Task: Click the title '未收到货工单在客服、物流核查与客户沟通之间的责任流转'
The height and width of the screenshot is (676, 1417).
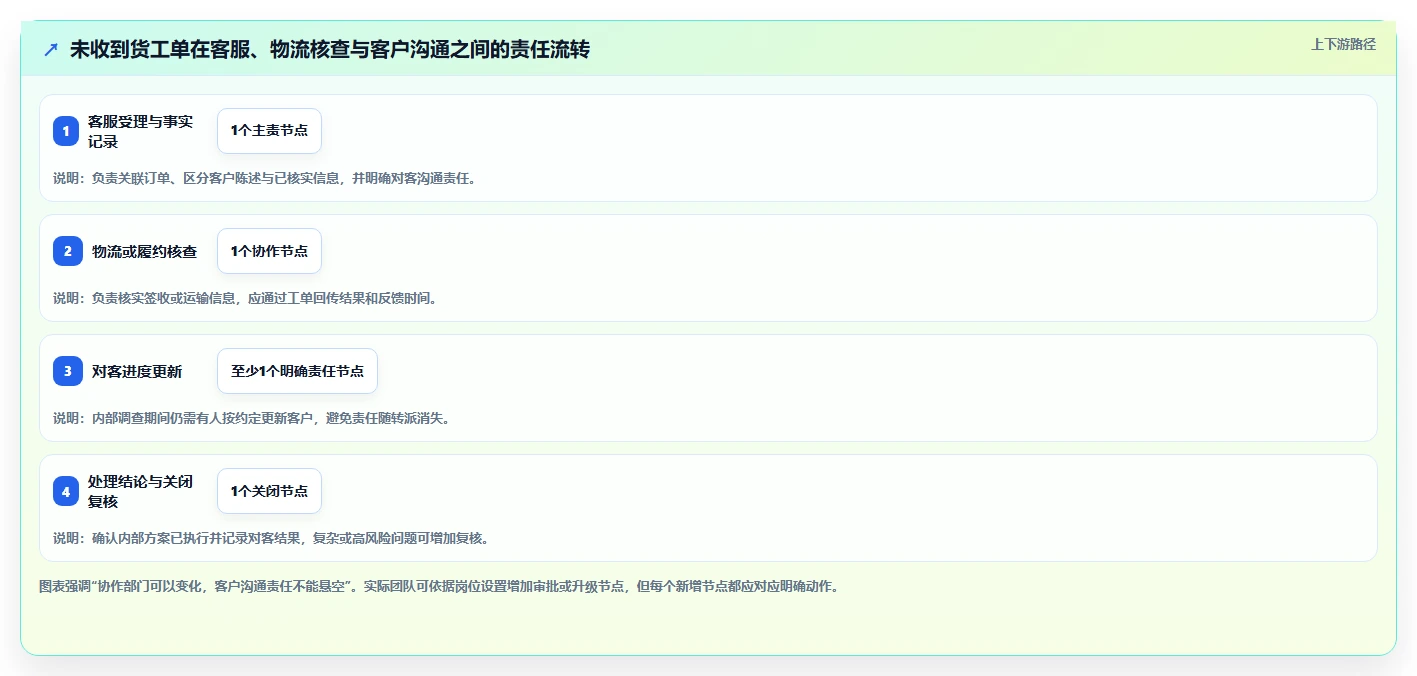Action: click(330, 49)
